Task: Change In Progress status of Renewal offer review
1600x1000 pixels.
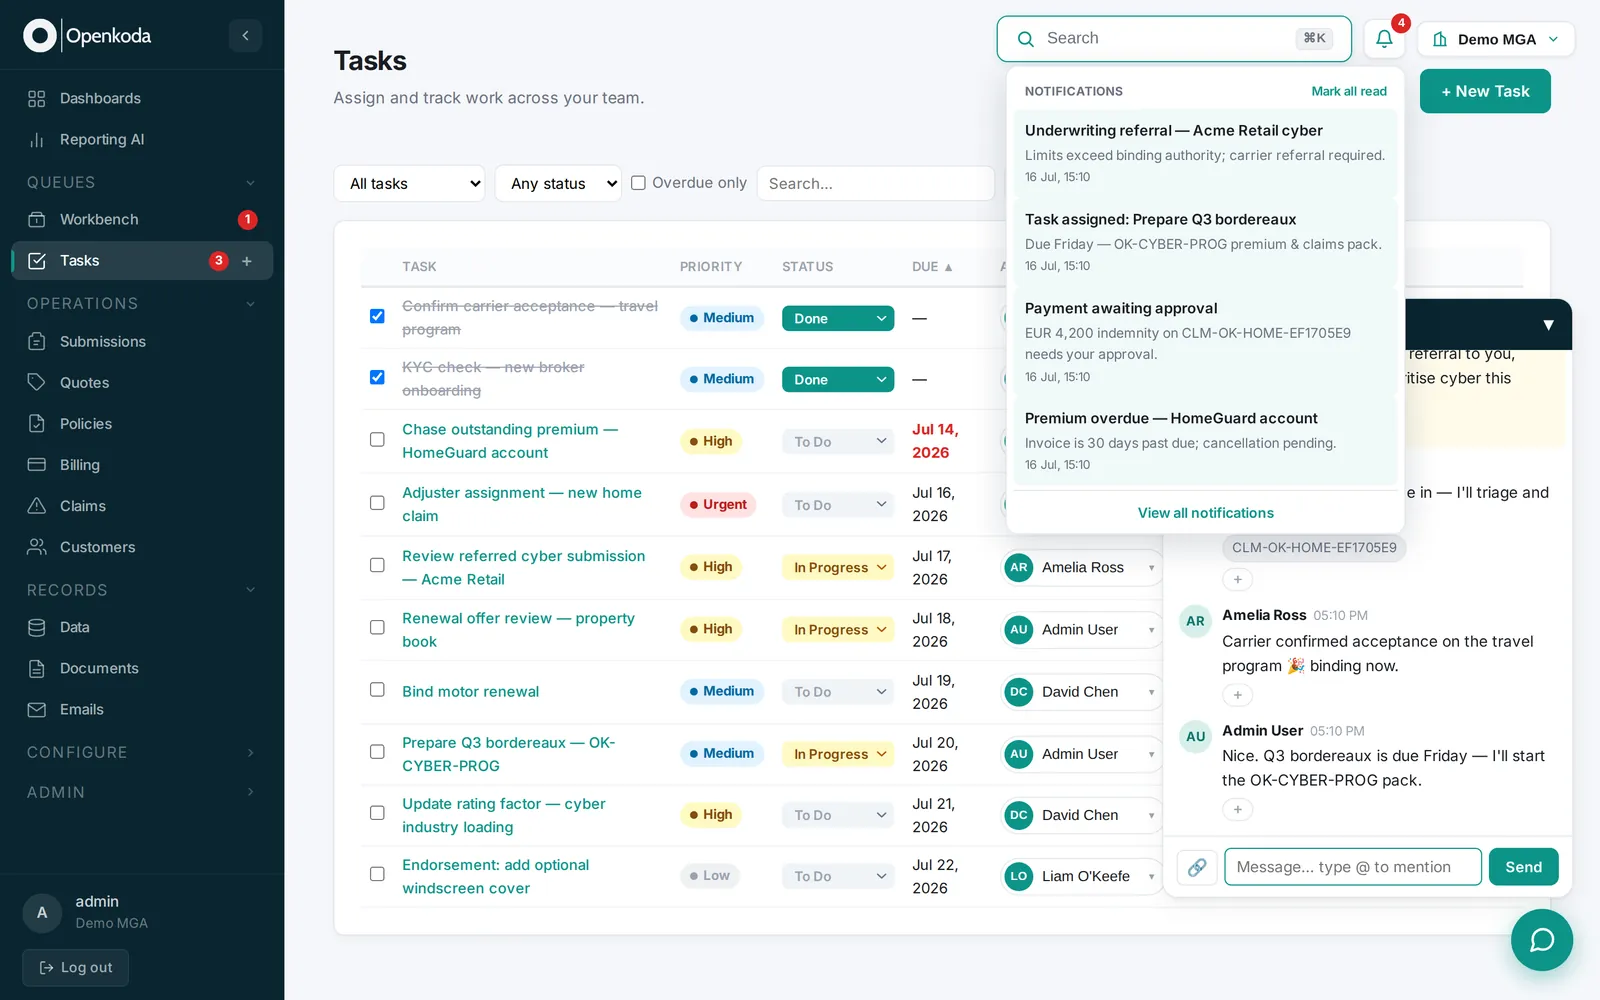Action: [838, 630]
